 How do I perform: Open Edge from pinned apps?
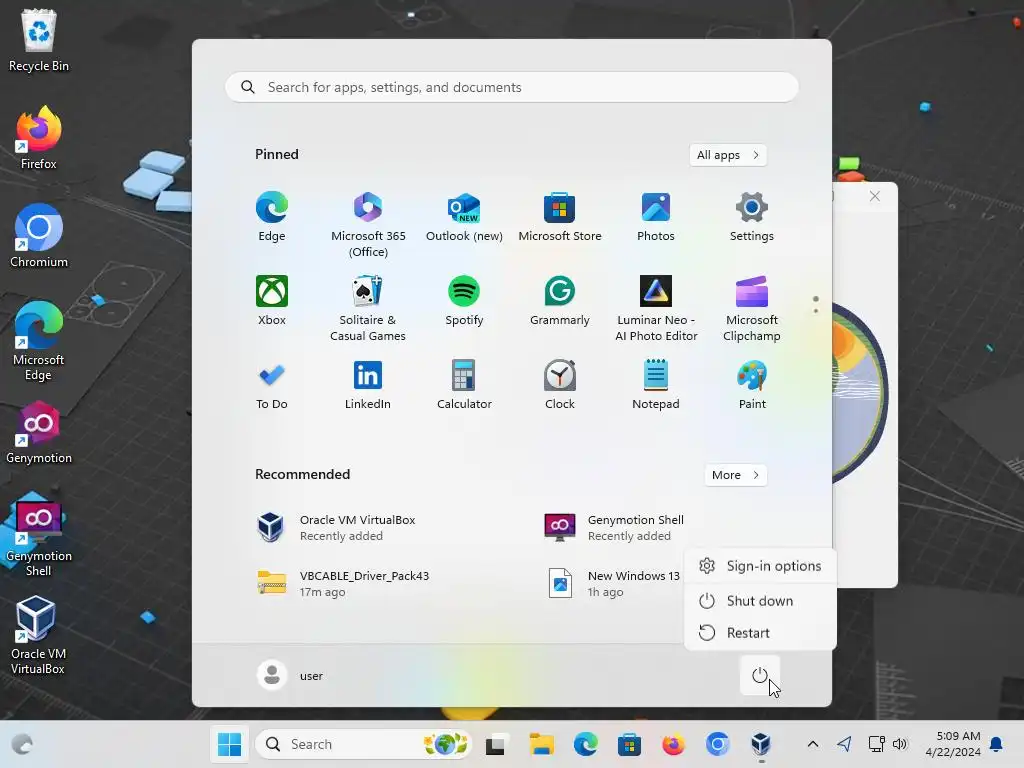(272, 217)
